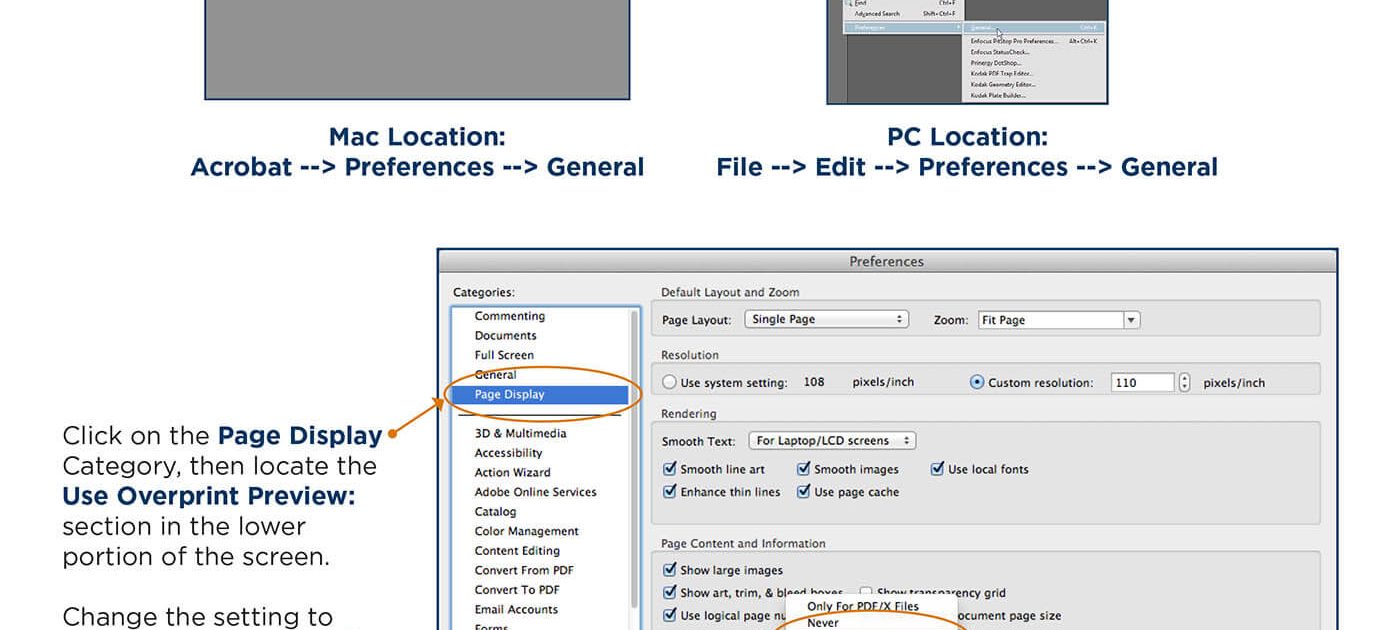Select Page Display in the Categories list
1400x630 pixels.
[541, 394]
